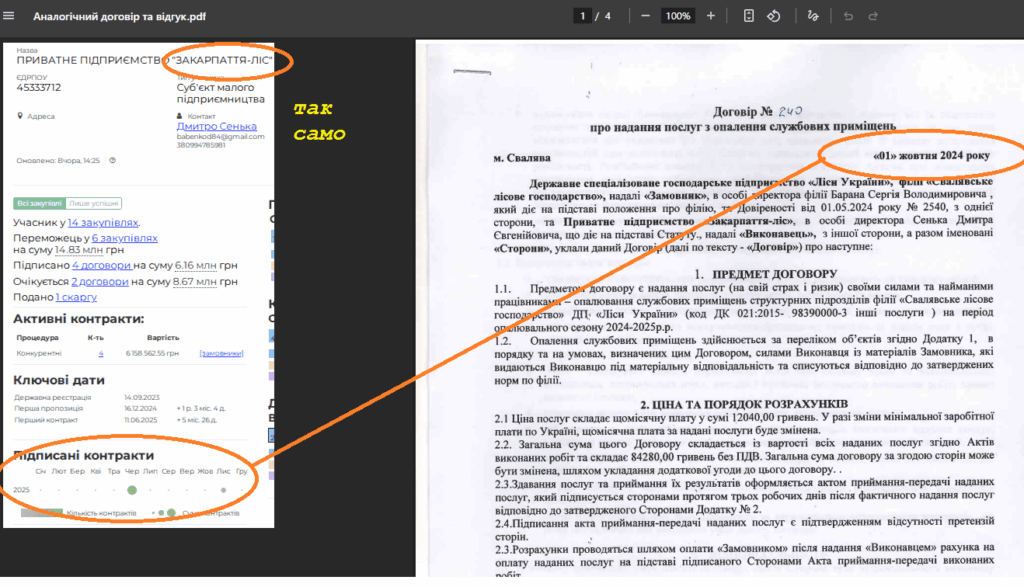The height and width of the screenshot is (587, 1024).
Task: Open the '[замовники]' link in Активні контракти
Action: coord(220,354)
